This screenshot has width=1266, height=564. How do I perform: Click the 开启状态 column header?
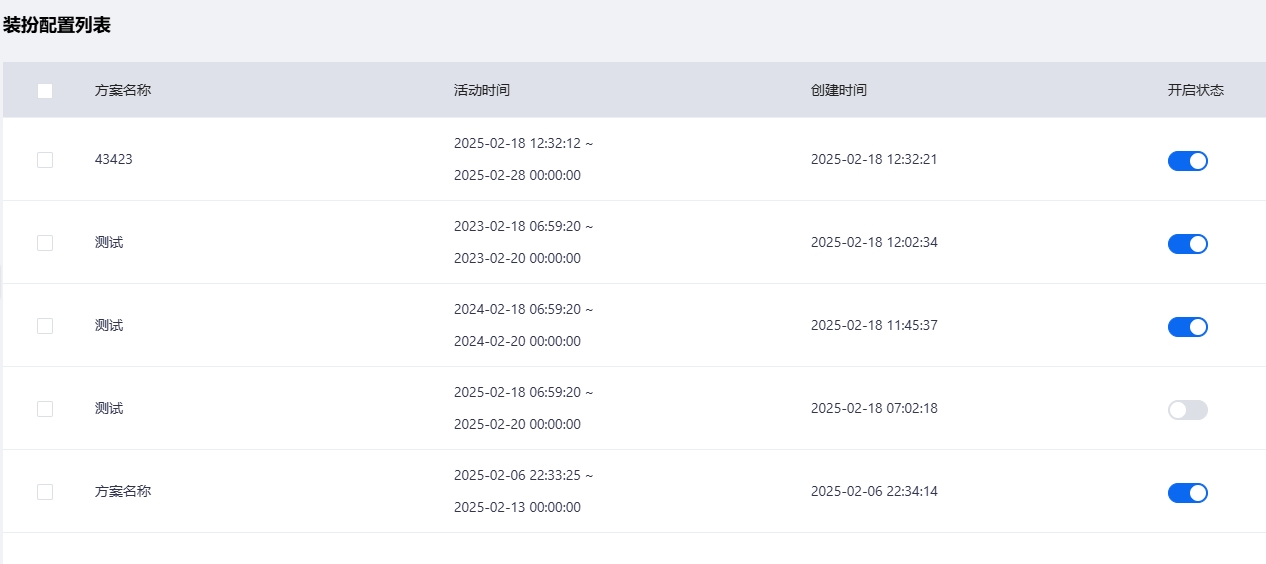[x=1196, y=90]
